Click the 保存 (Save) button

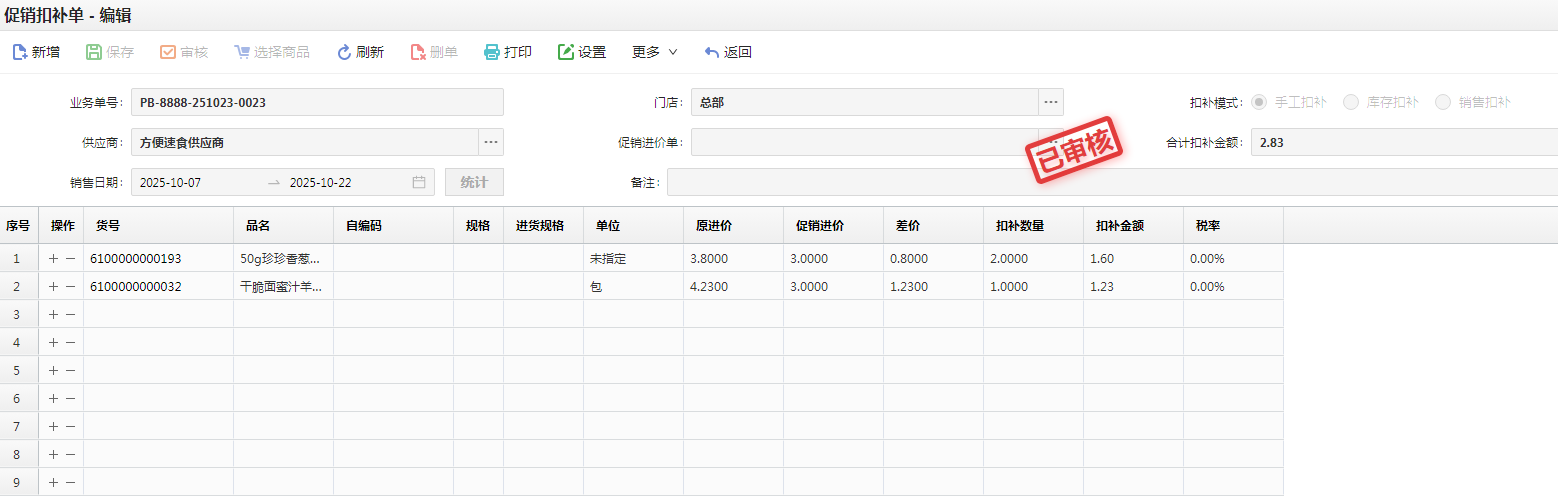click(109, 52)
